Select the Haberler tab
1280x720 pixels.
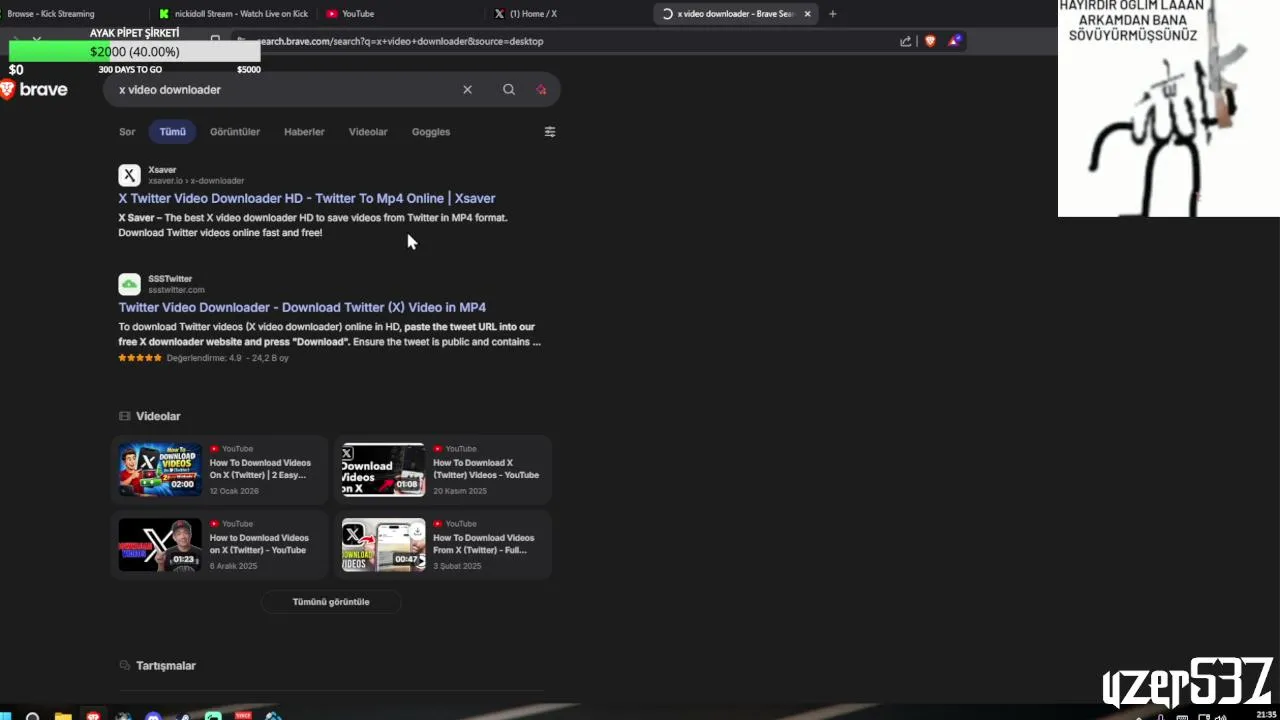304,132
